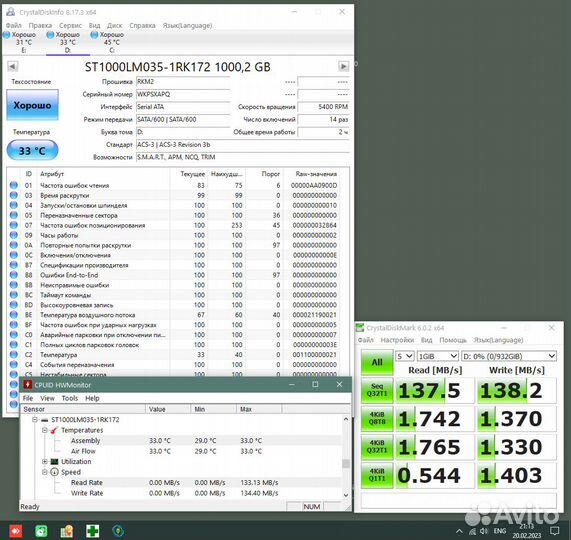Open the drive dropdown D: 0% (0/932GiB)
The image size is (571, 540).
pos(509,356)
